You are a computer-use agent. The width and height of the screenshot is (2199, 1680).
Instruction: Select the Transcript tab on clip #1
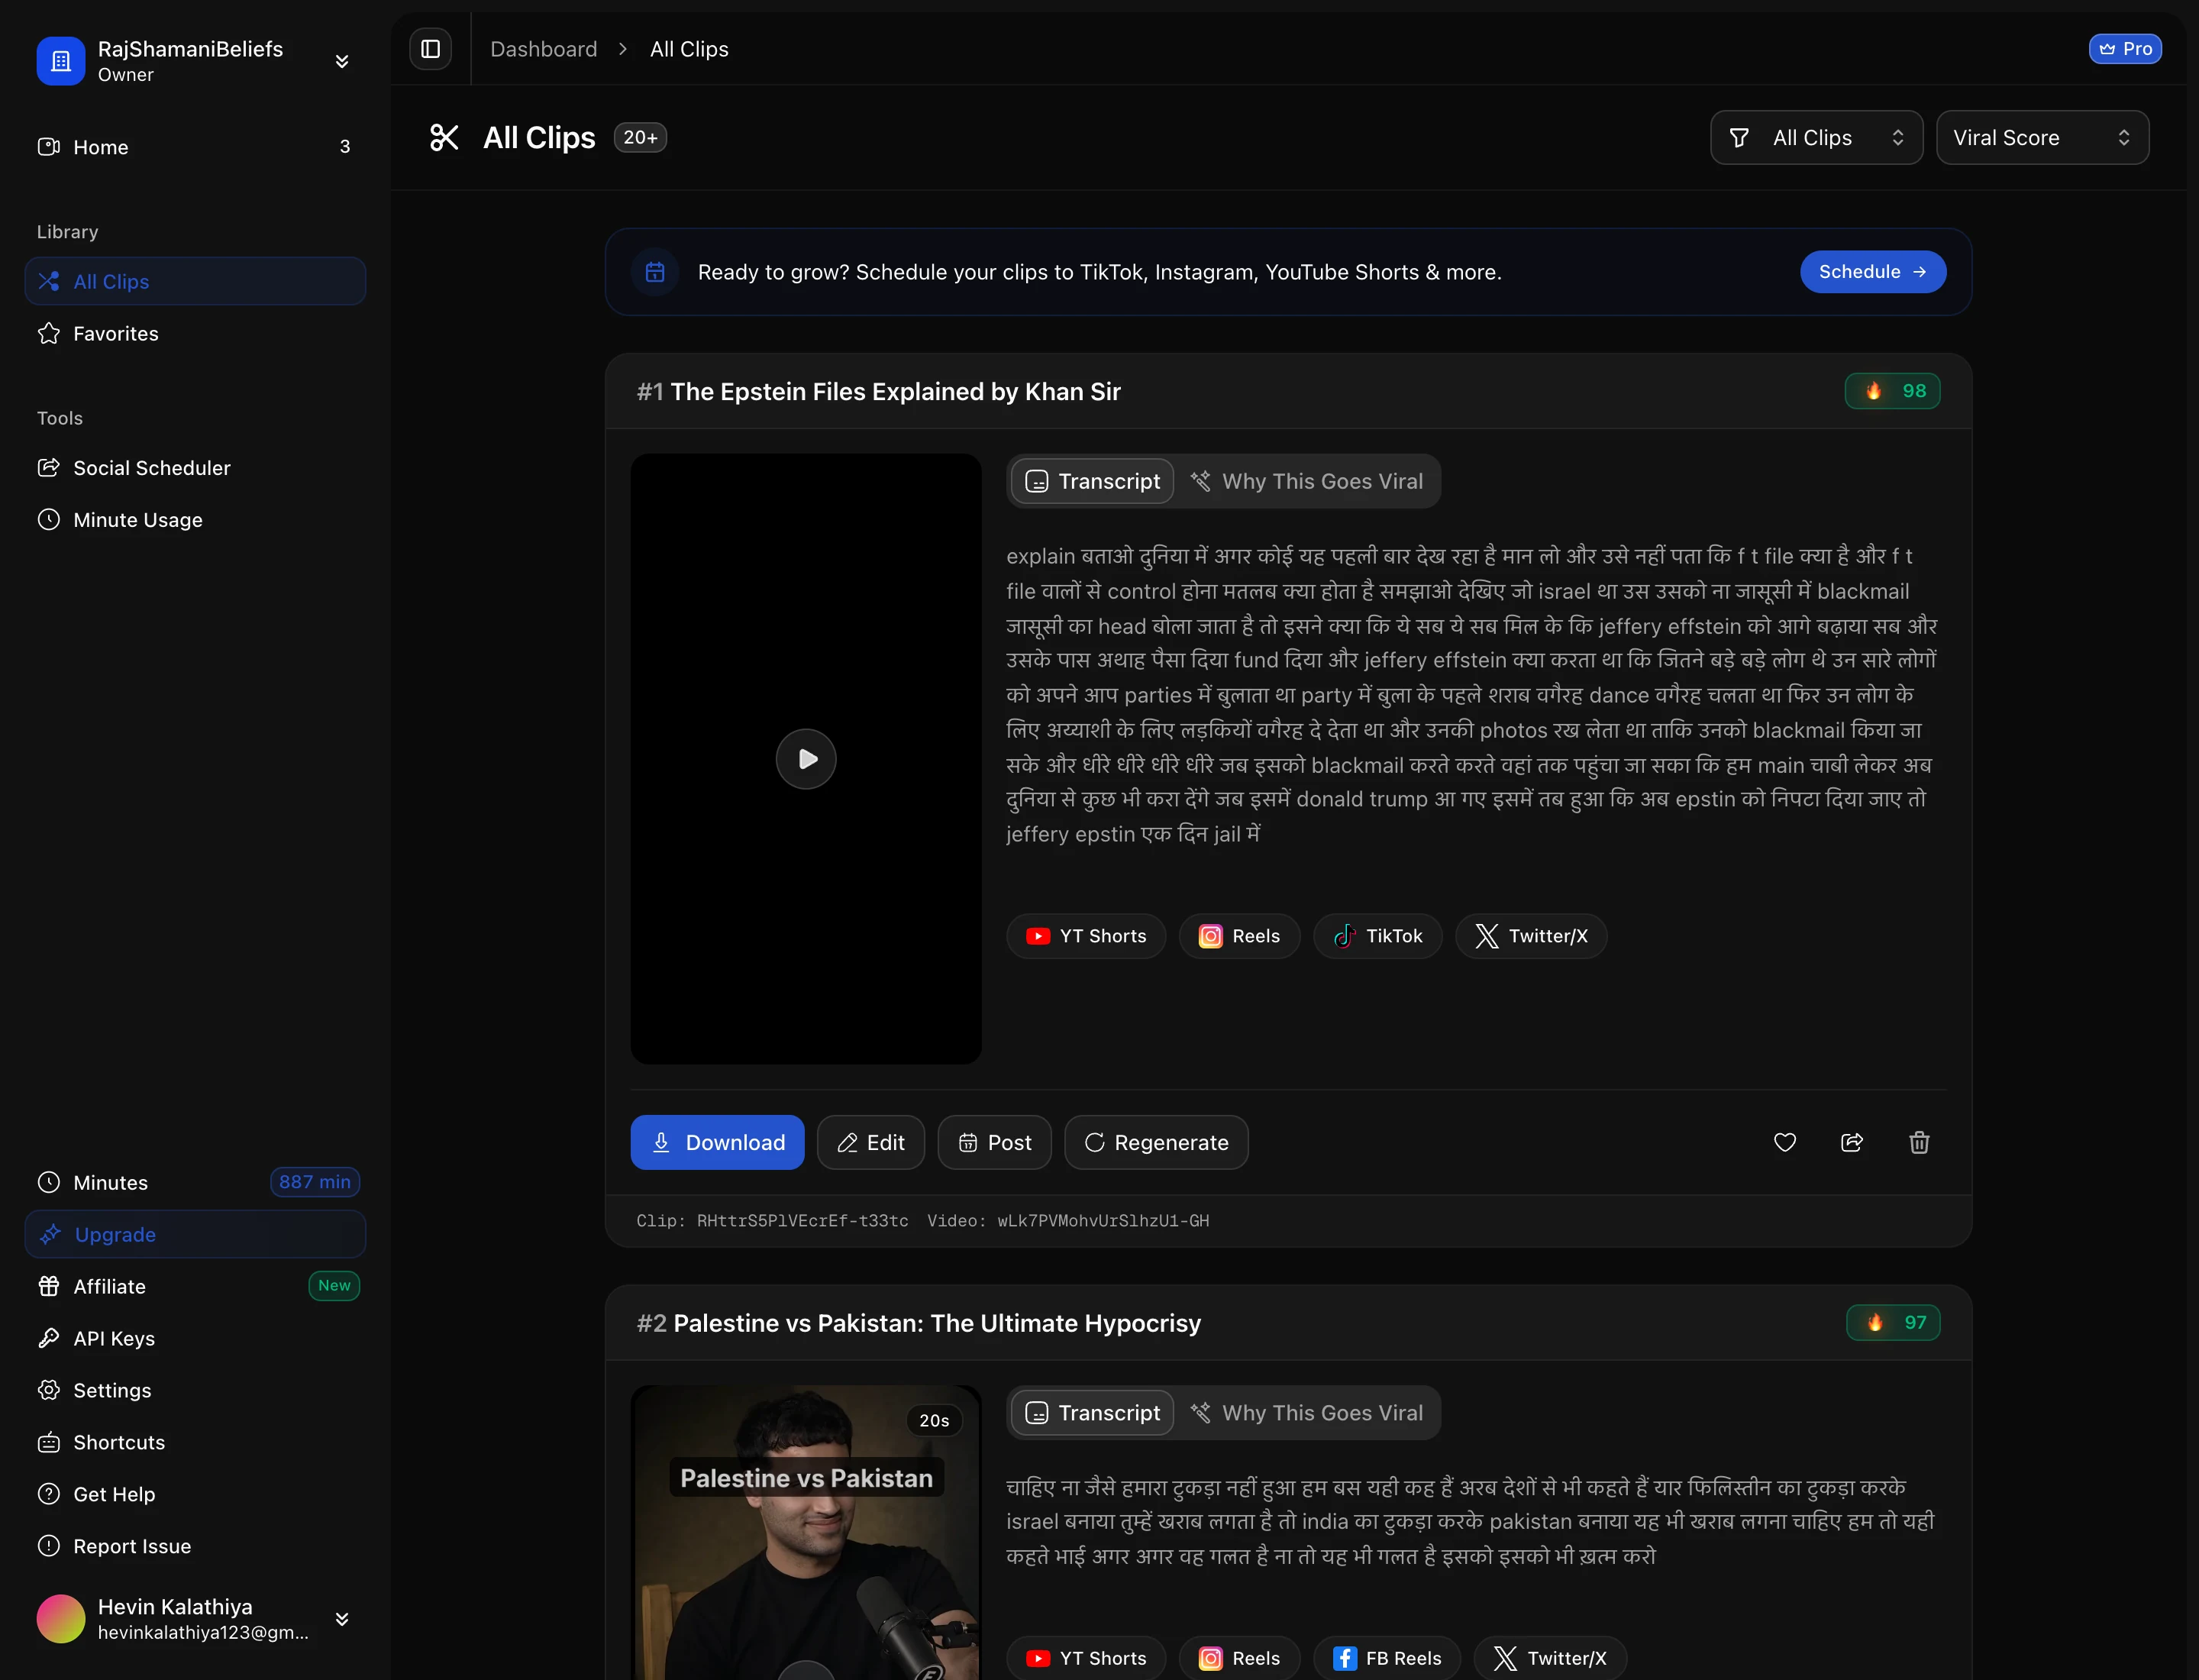[x=1092, y=481]
